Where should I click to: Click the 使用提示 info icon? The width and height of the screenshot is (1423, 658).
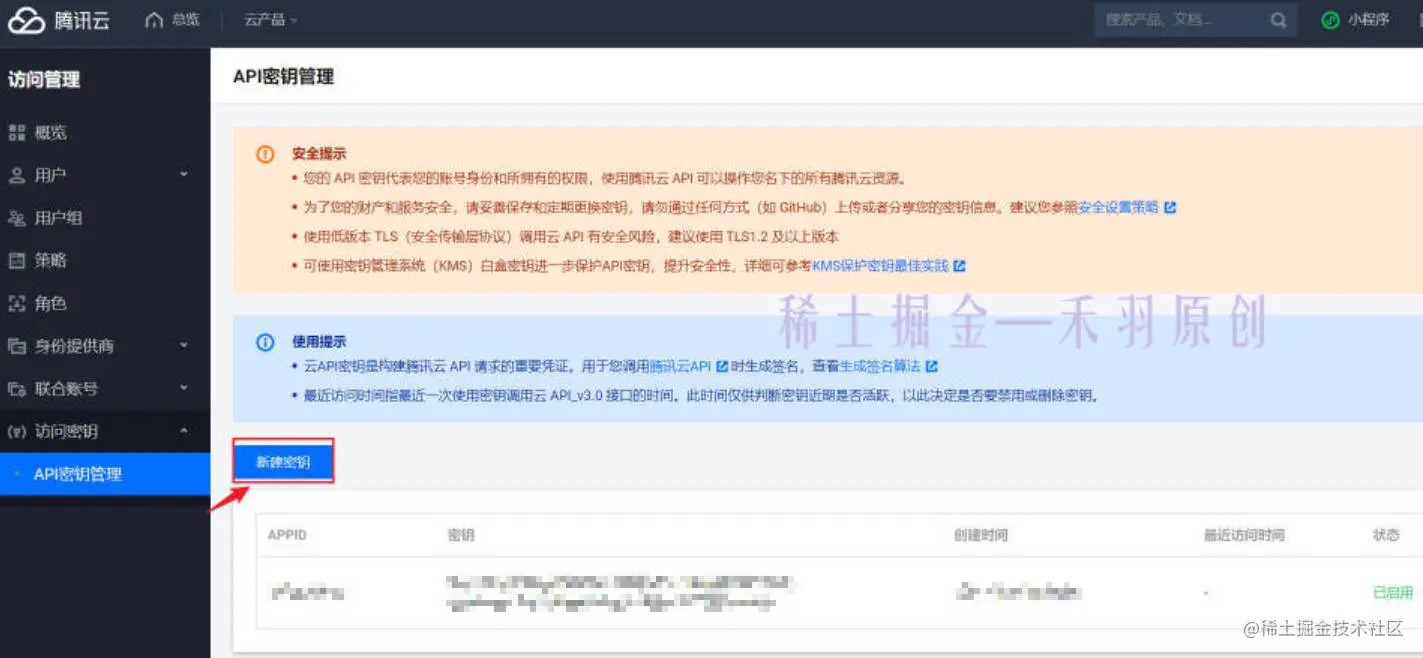(265, 342)
